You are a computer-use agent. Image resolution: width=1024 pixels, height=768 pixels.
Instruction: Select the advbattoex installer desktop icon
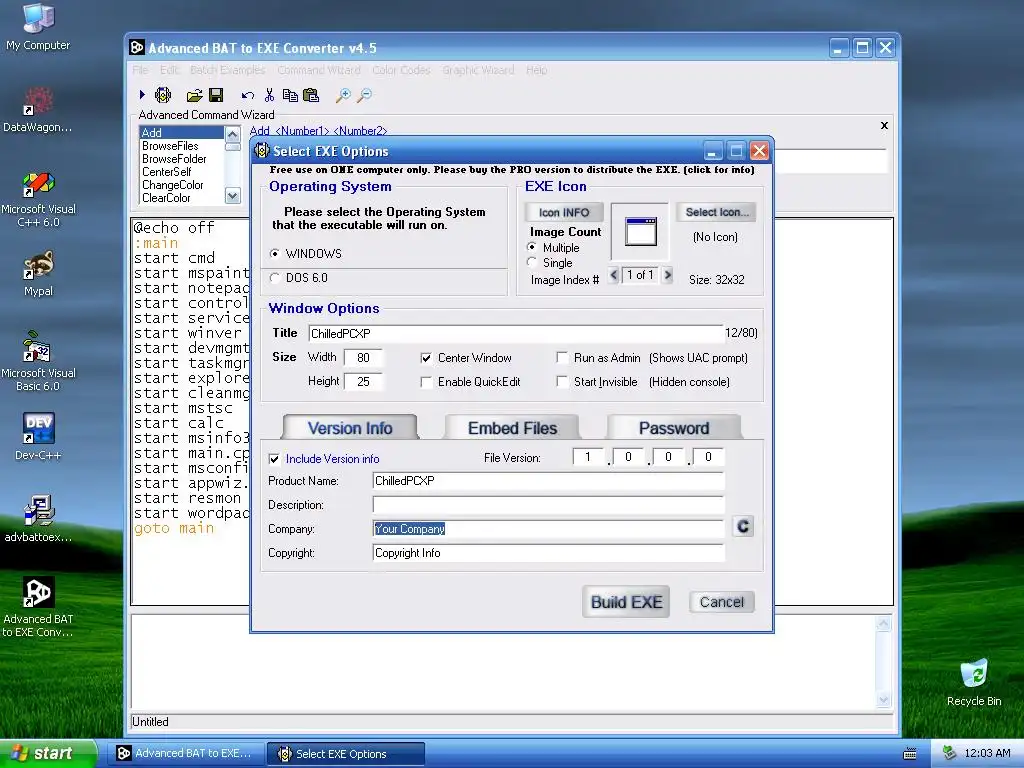[38, 519]
